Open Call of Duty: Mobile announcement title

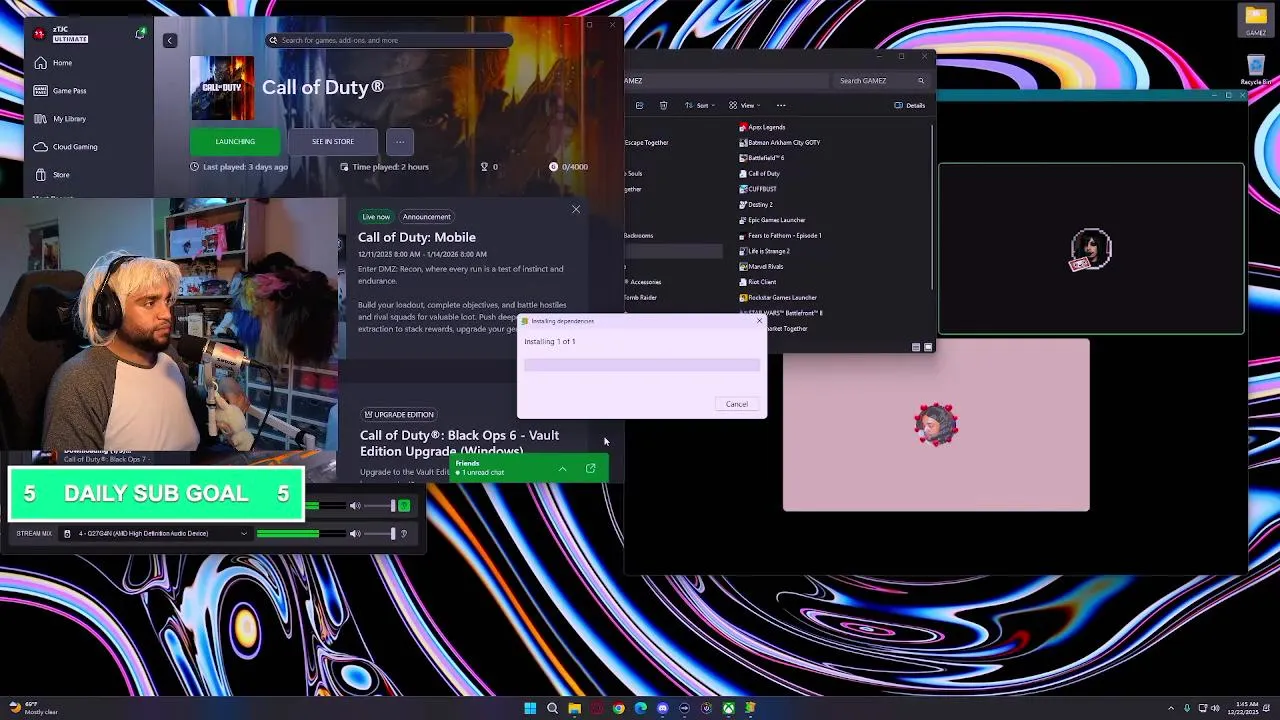tap(417, 237)
